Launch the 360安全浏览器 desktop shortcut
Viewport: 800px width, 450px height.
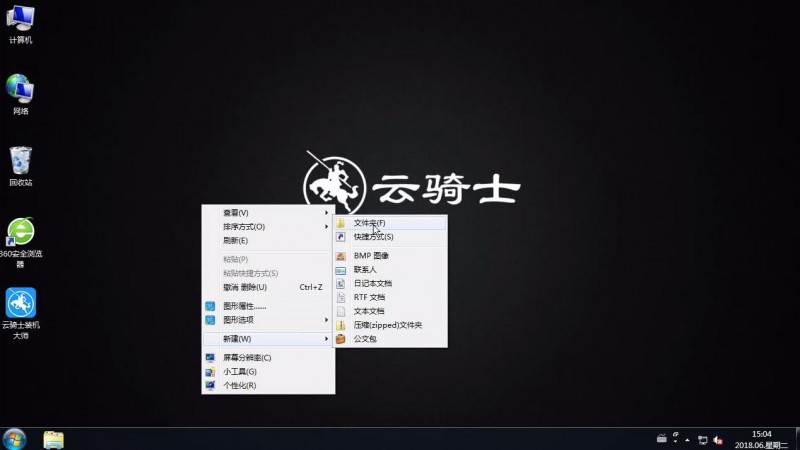[20, 242]
